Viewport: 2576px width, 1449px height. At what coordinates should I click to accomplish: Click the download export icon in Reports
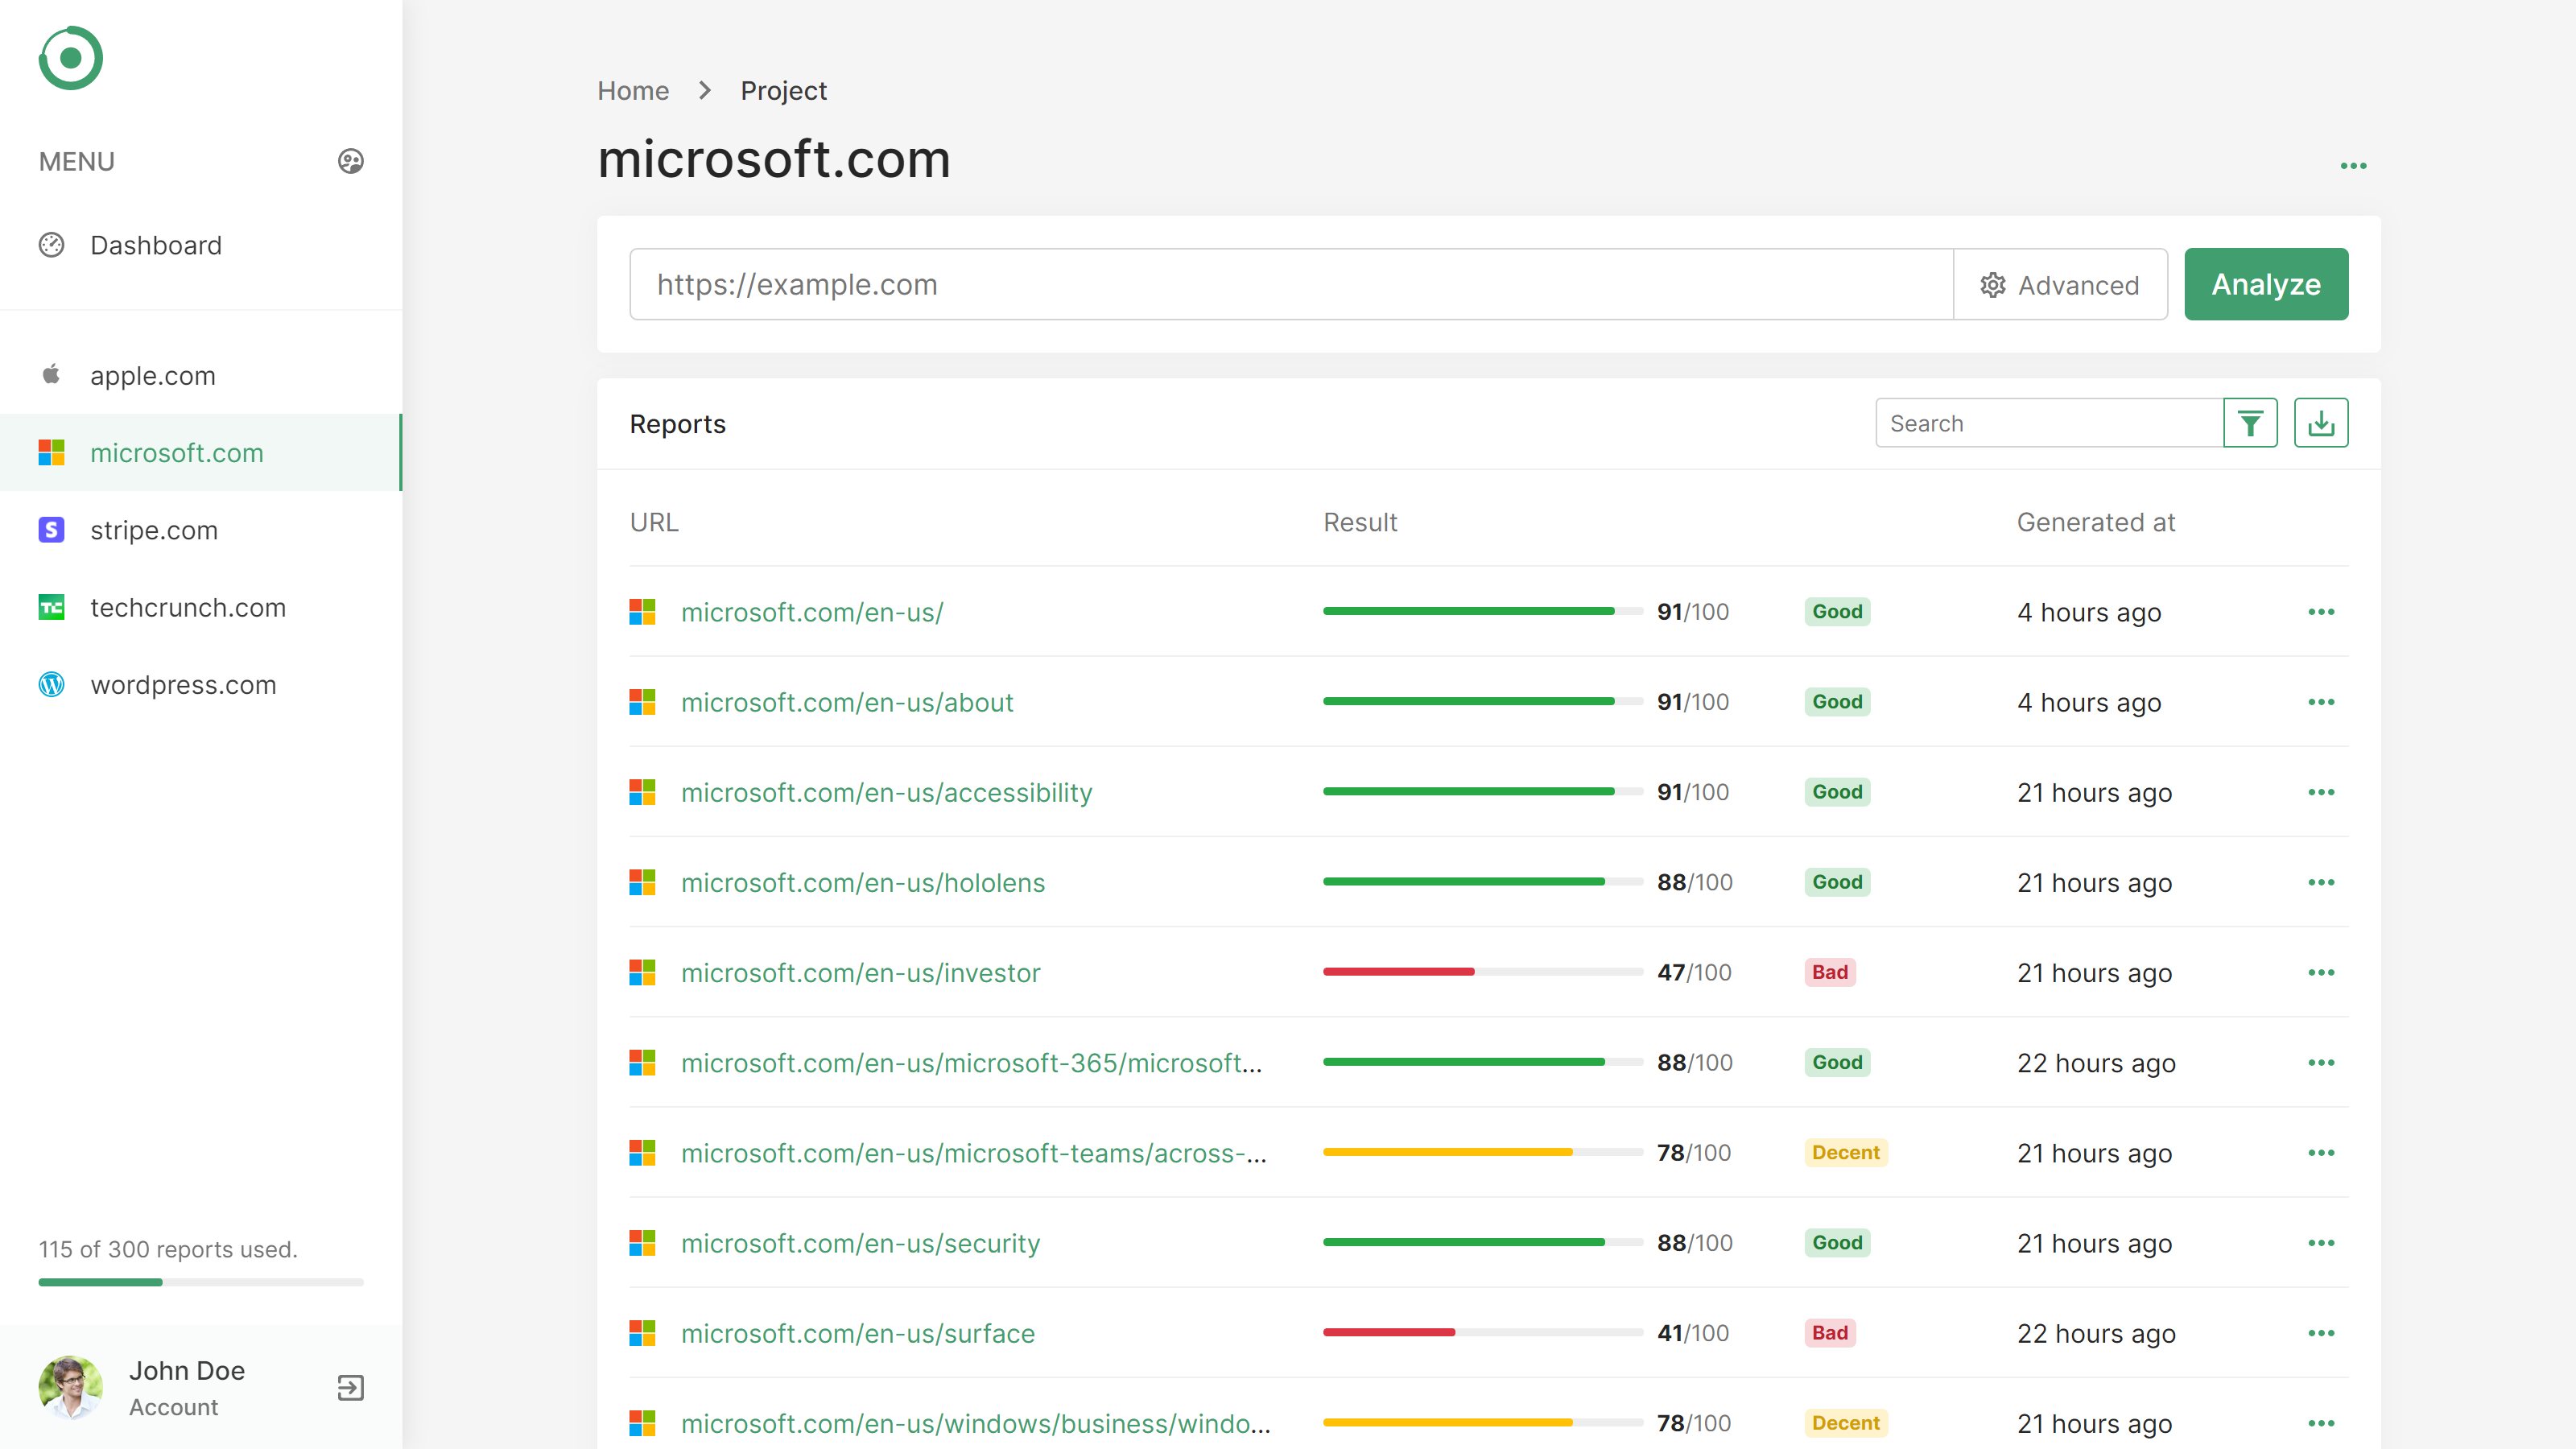pyautogui.click(x=2321, y=423)
